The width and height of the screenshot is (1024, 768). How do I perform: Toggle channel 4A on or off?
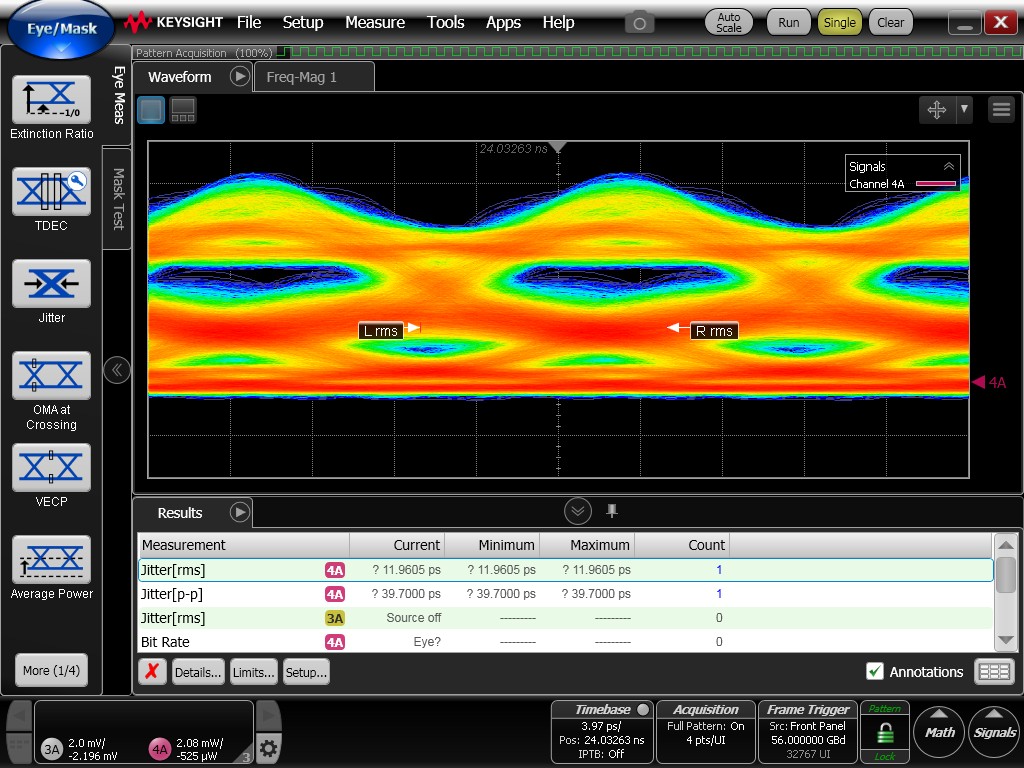[159, 749]
